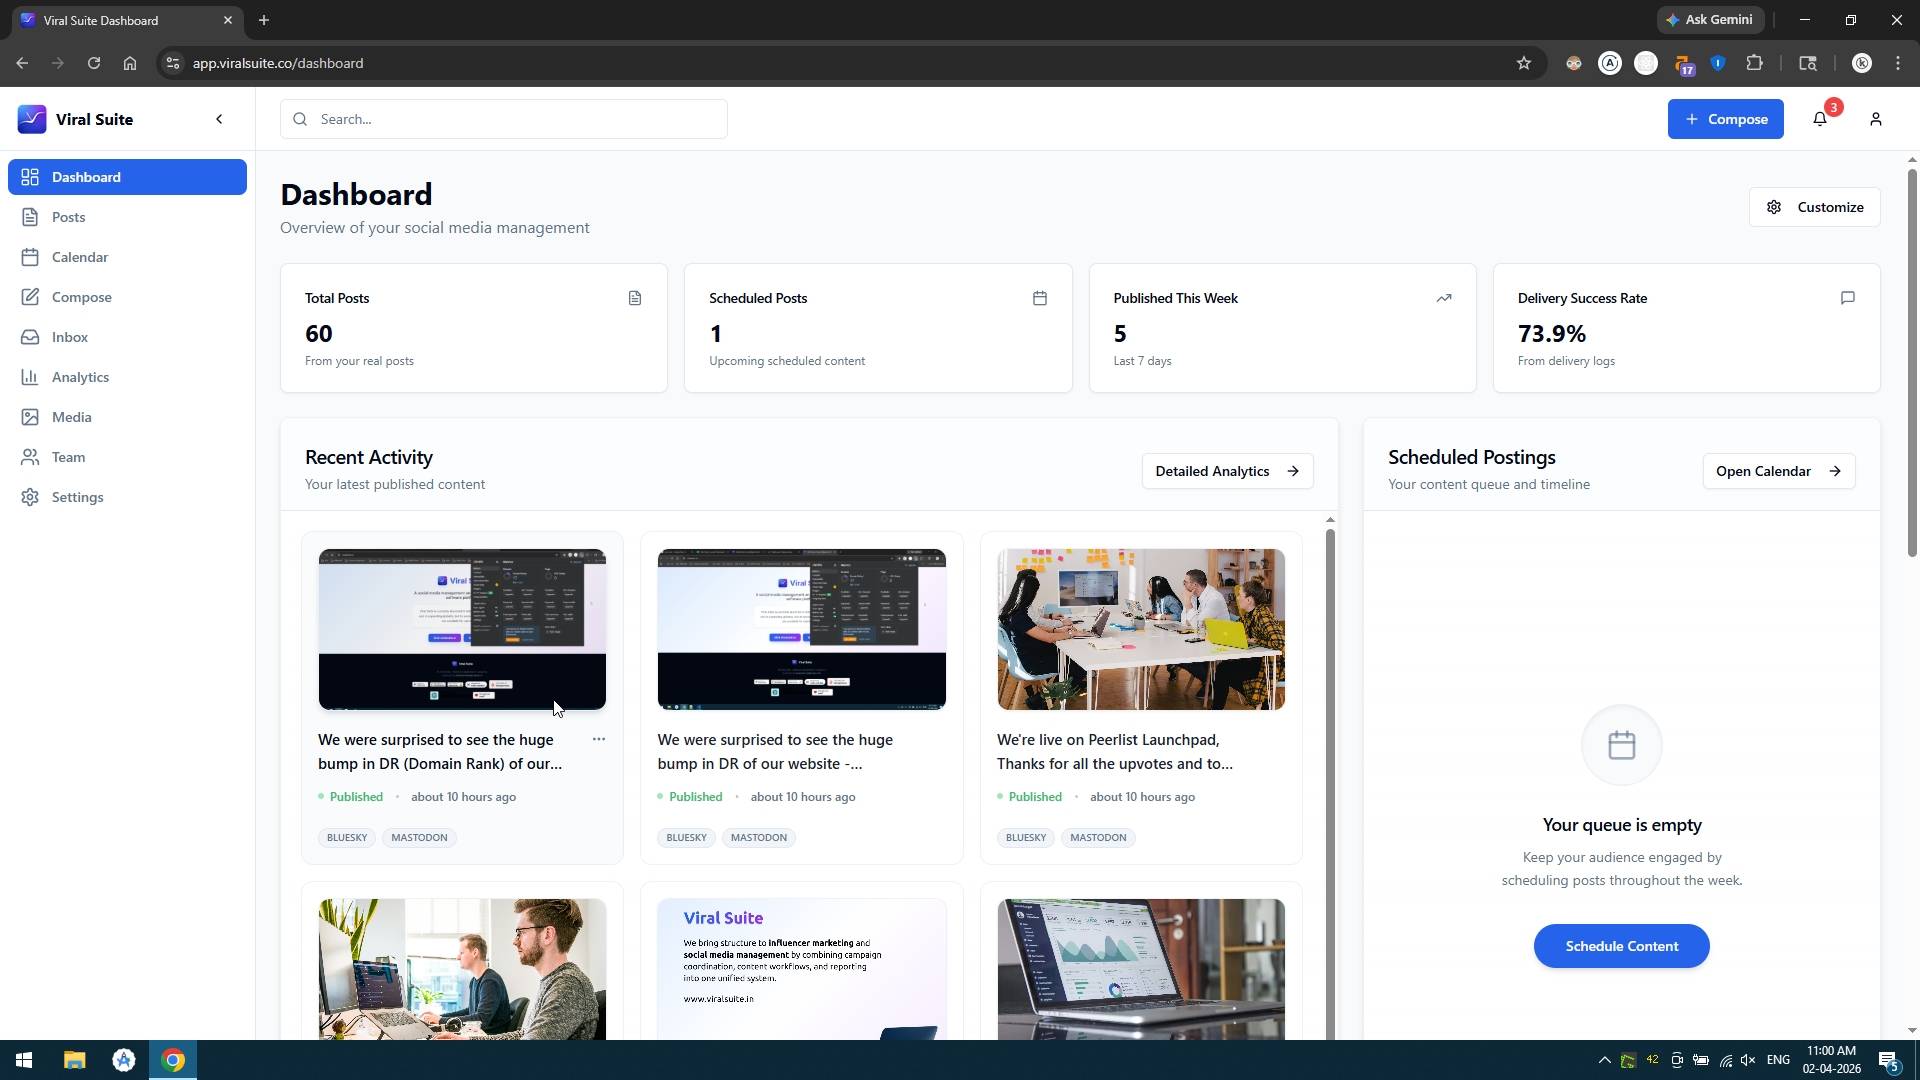Click the MASTODON tag on Peerlist post

(x=1098, y=838)
